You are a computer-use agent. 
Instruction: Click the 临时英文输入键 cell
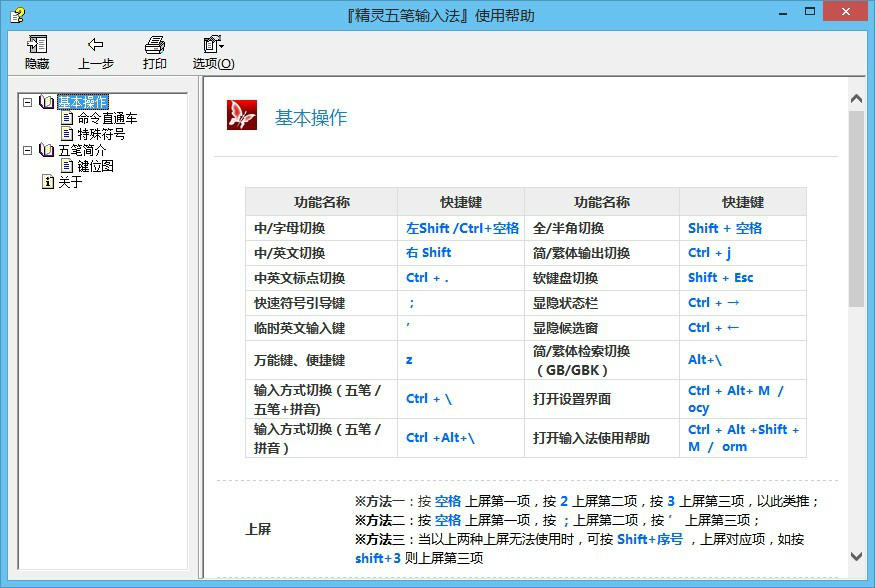pyautogui.click(x=321, y=328)
